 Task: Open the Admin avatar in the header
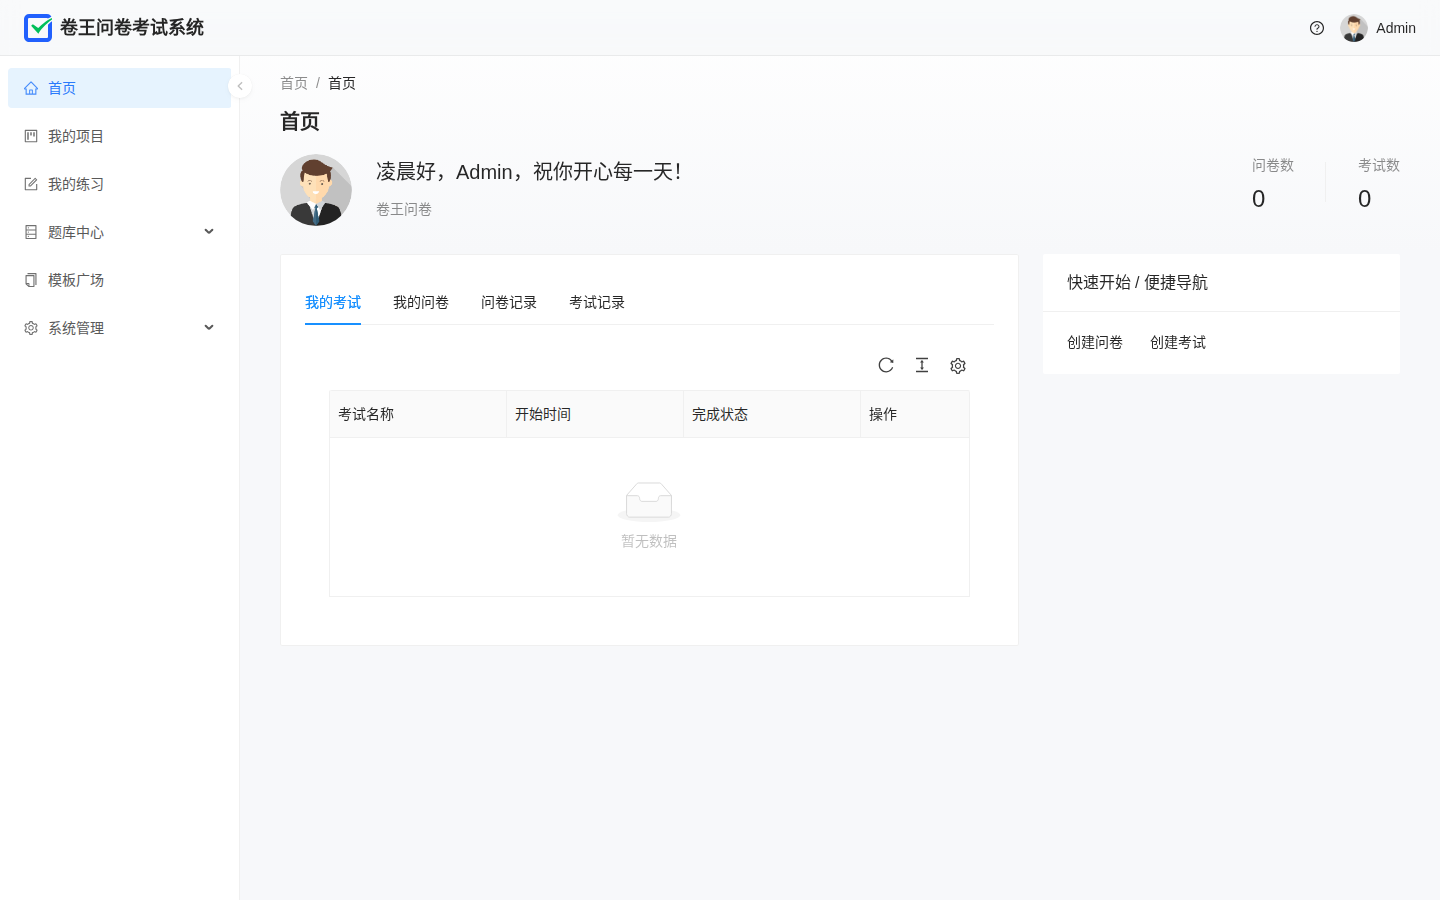pos(1354,28)
